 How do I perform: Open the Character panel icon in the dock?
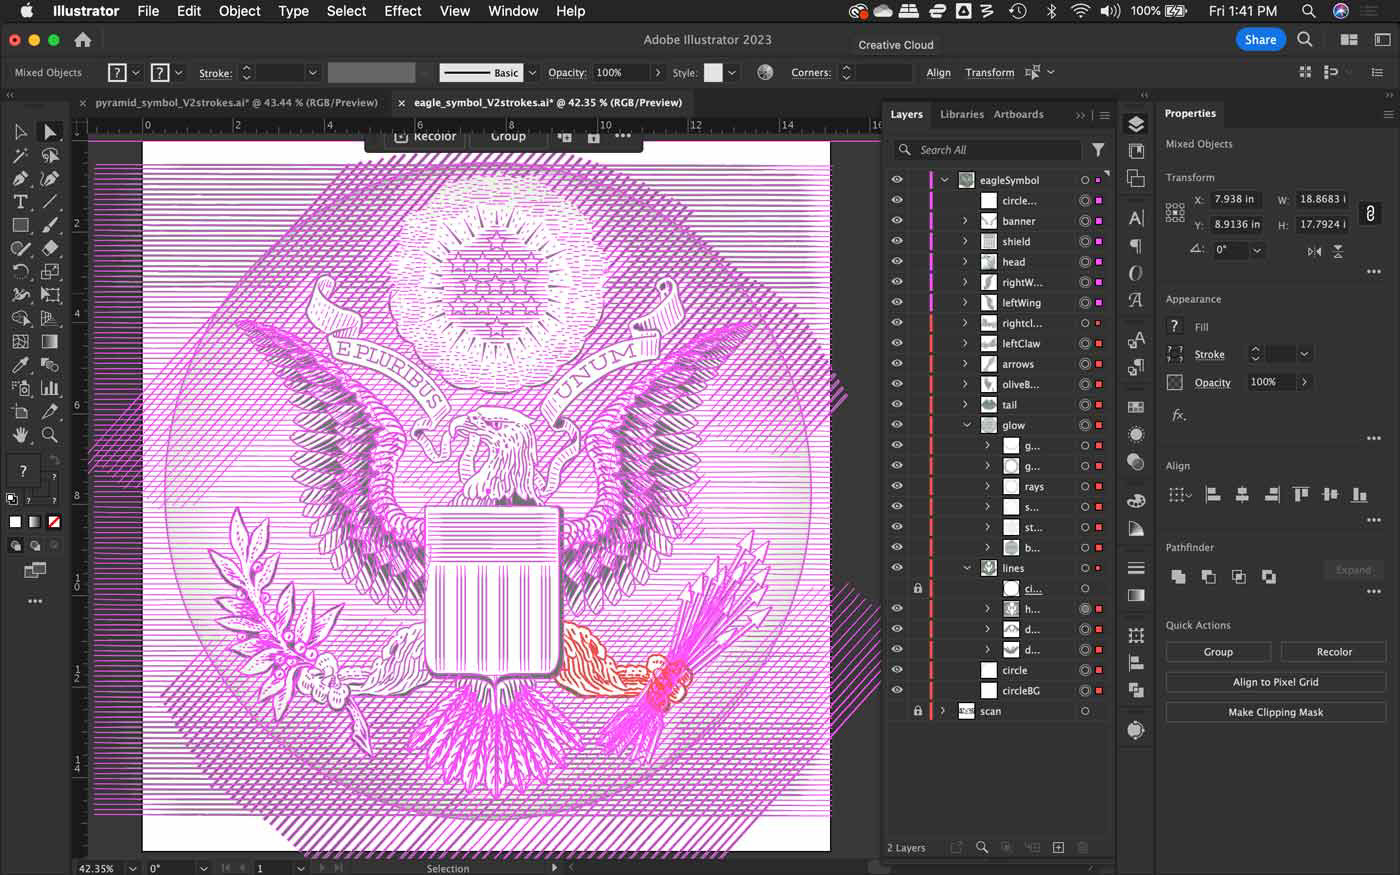[x=1136, y=218]
